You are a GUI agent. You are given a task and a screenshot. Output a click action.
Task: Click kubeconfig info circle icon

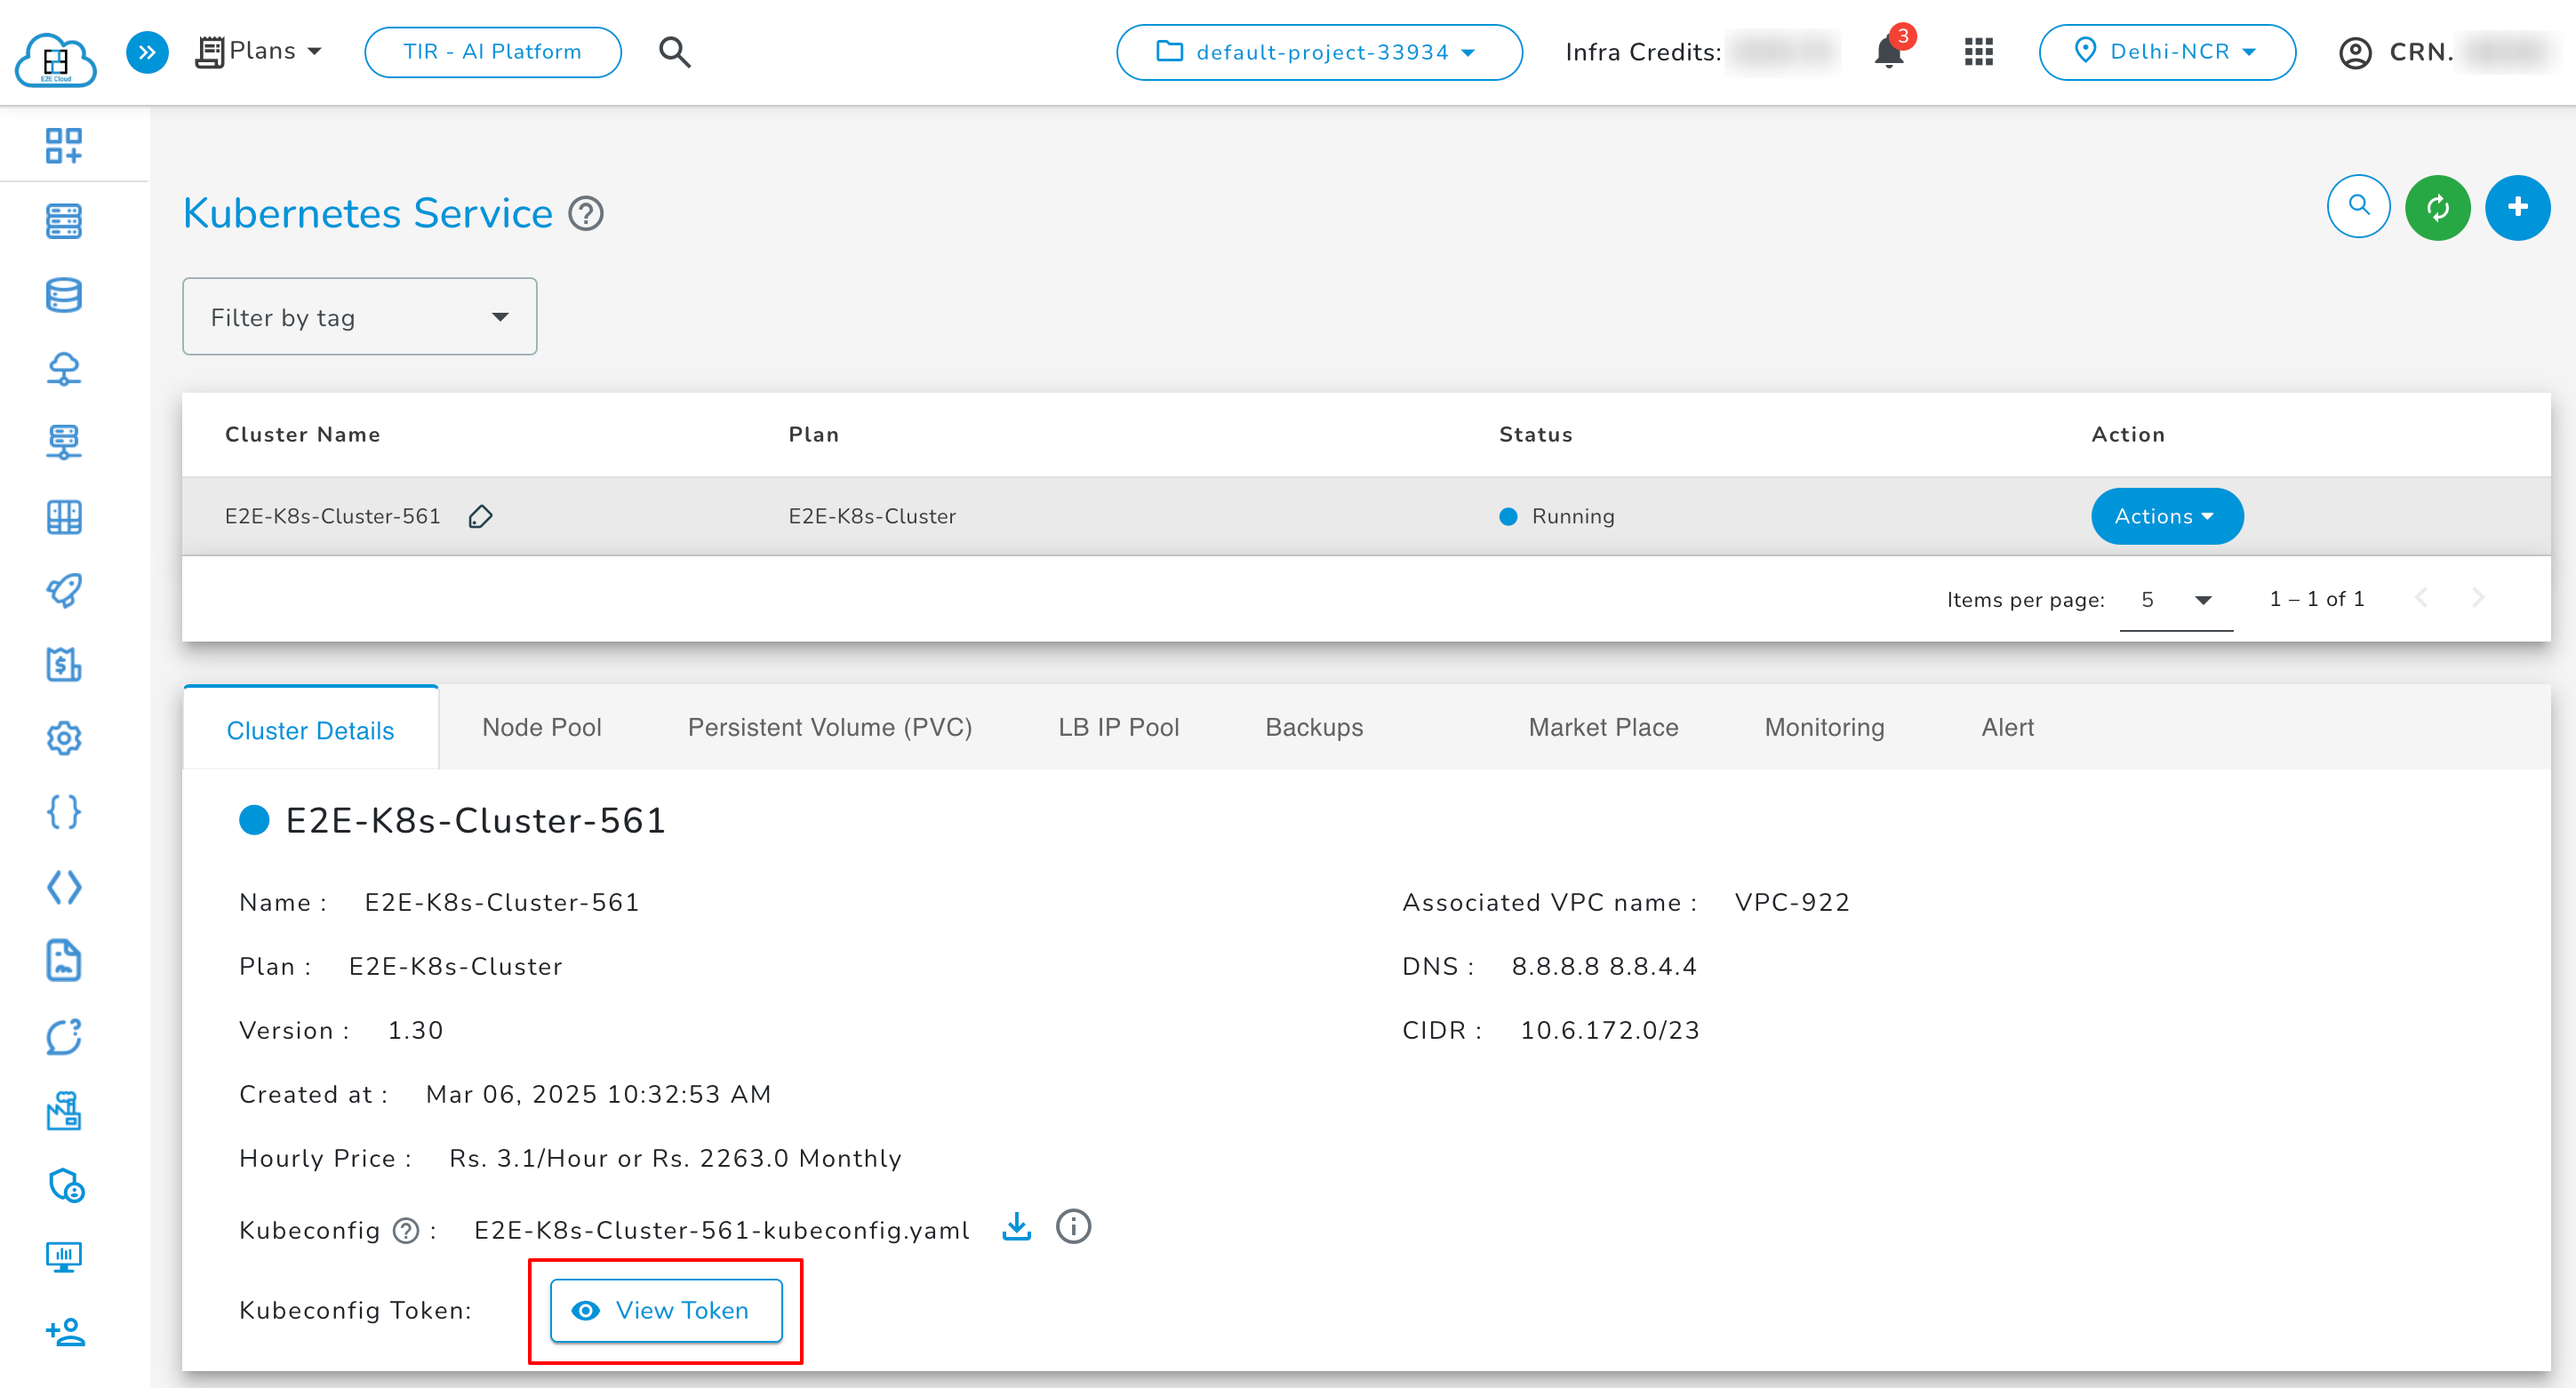tap(1074, 1226)
